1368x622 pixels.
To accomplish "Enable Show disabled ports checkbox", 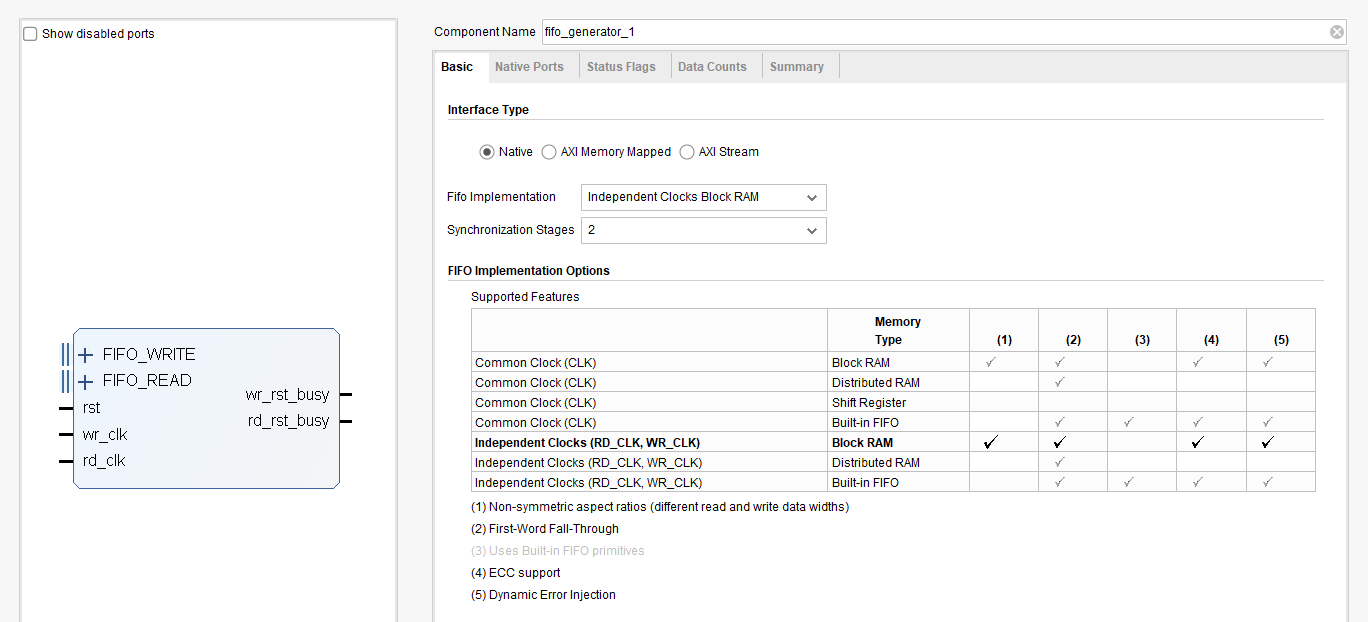I will (31, 34).
